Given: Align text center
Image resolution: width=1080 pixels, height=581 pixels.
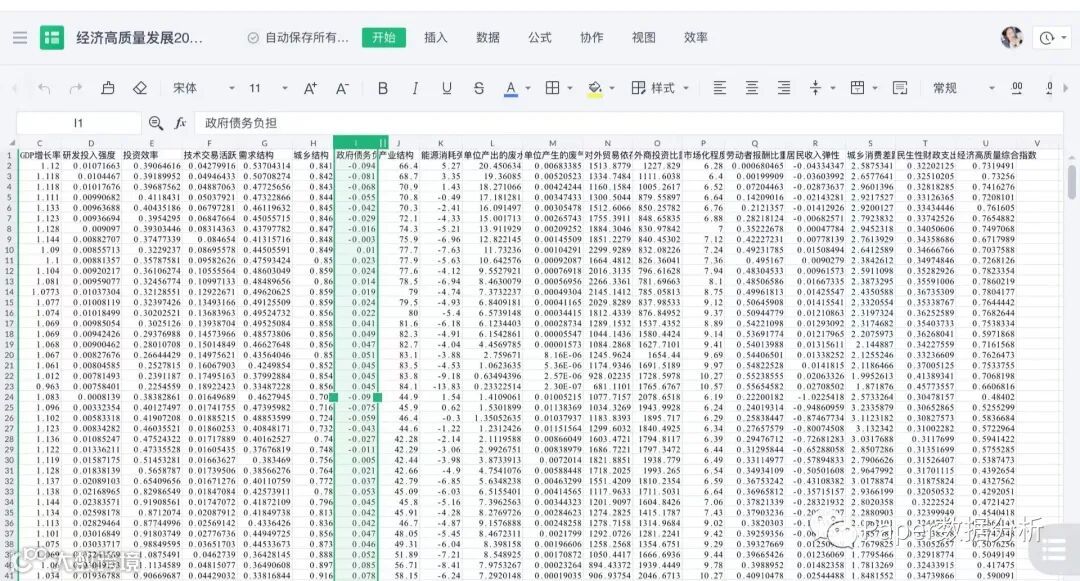Looking at the screenshot, I should [752, 88].
